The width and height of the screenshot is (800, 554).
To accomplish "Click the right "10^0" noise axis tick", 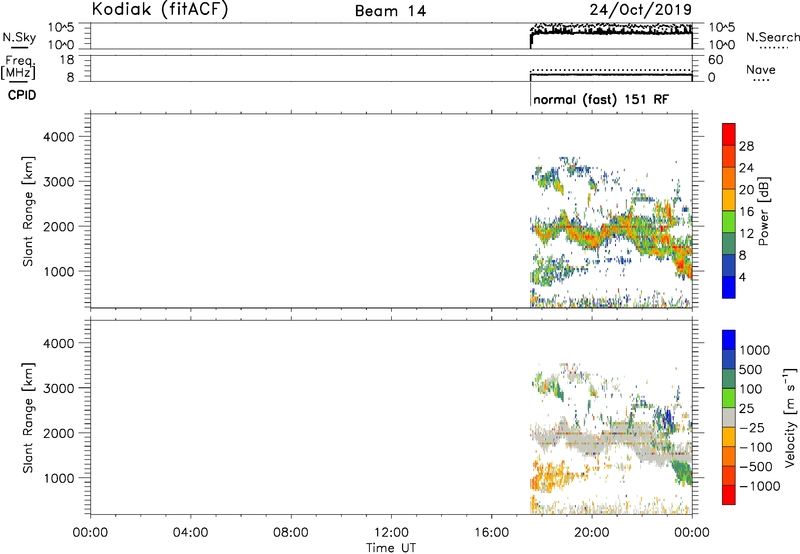I will tap(722, 45).
